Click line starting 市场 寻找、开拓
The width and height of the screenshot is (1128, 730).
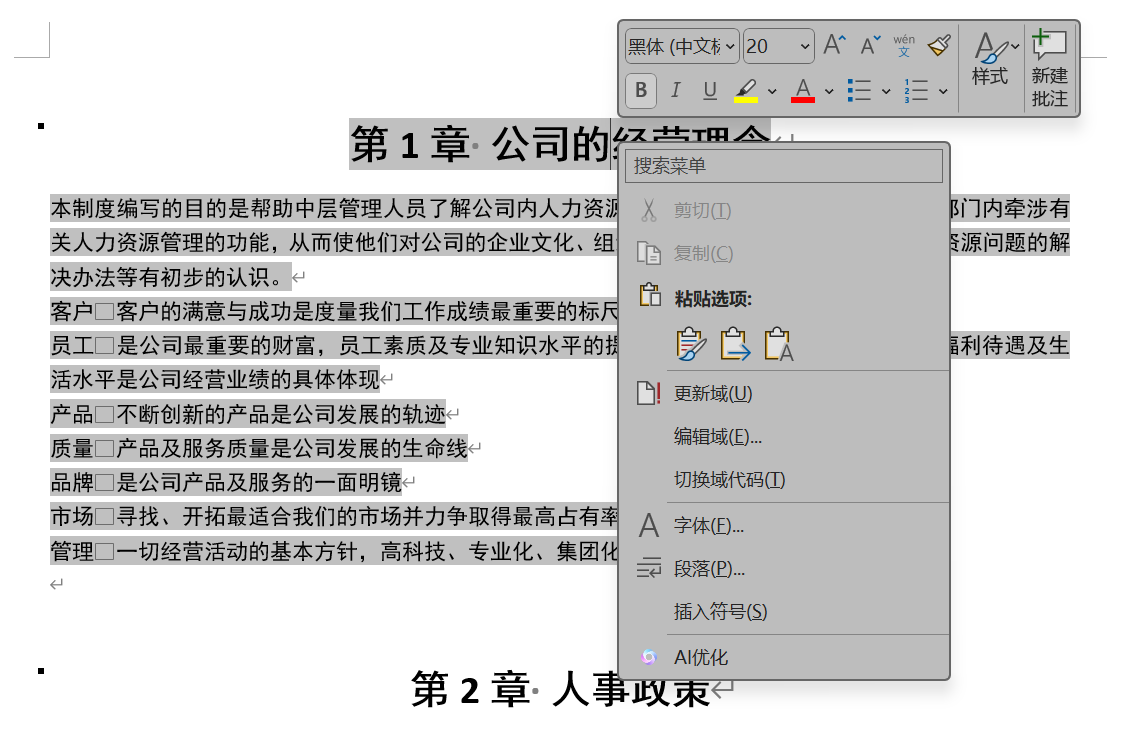[334, 516]
